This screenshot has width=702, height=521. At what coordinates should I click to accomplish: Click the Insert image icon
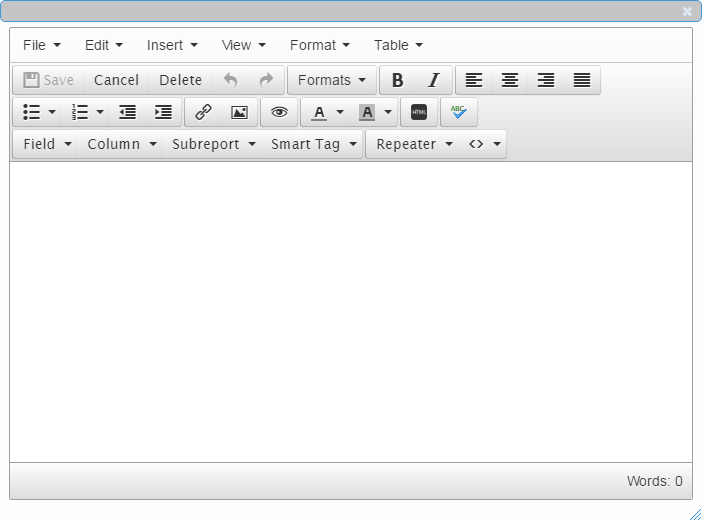click(x=239, y=112)
